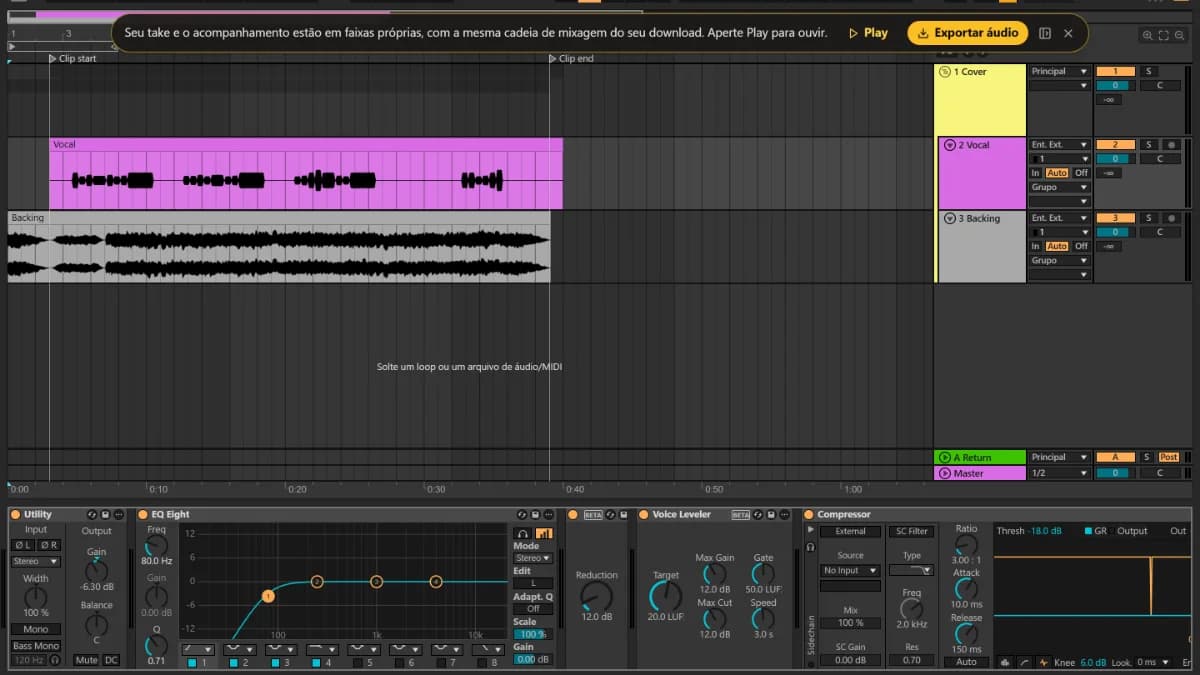This screenshot has height=675, width=1200.
Task: Collapse the Compressor sidechain triangle
Action: point(810,530)
